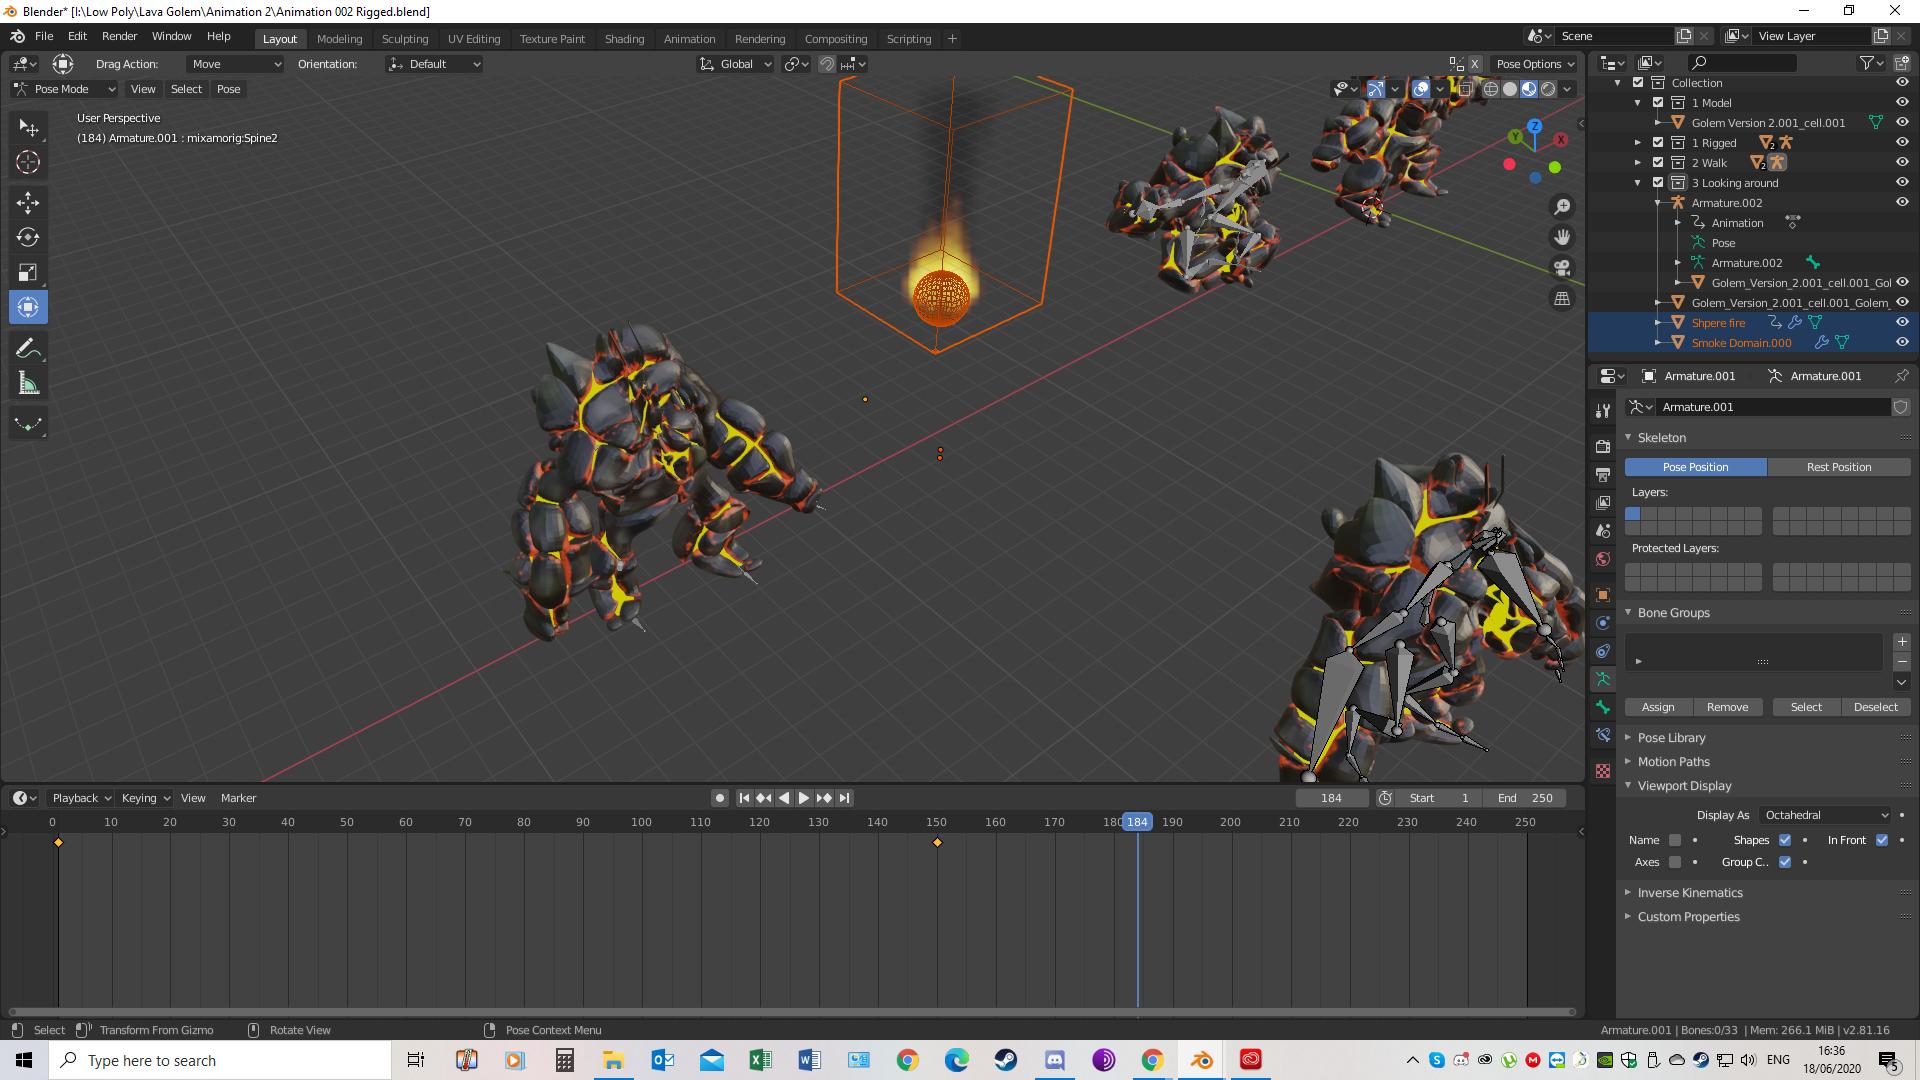Disable the In Front checkbox

point(1882,840)
